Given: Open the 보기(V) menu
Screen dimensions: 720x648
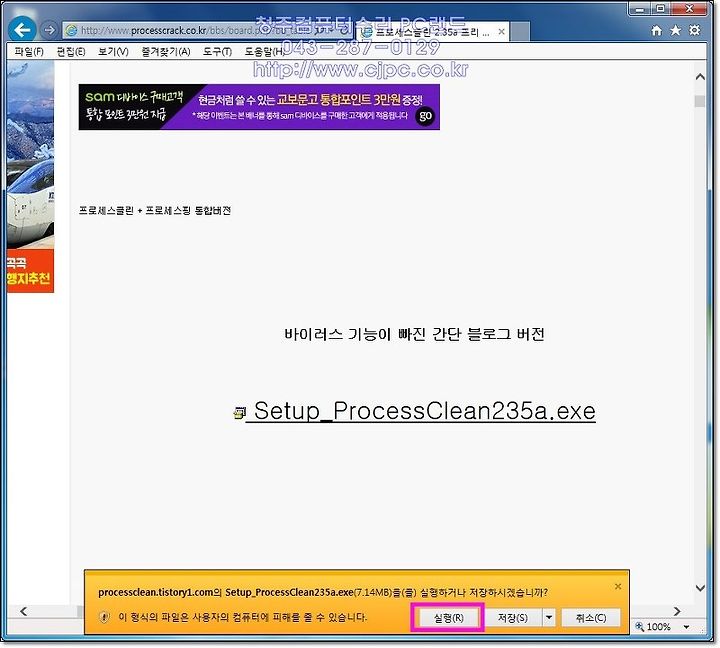Looking at the screenshot, I should pyautogui.click(x=113, y=51).
